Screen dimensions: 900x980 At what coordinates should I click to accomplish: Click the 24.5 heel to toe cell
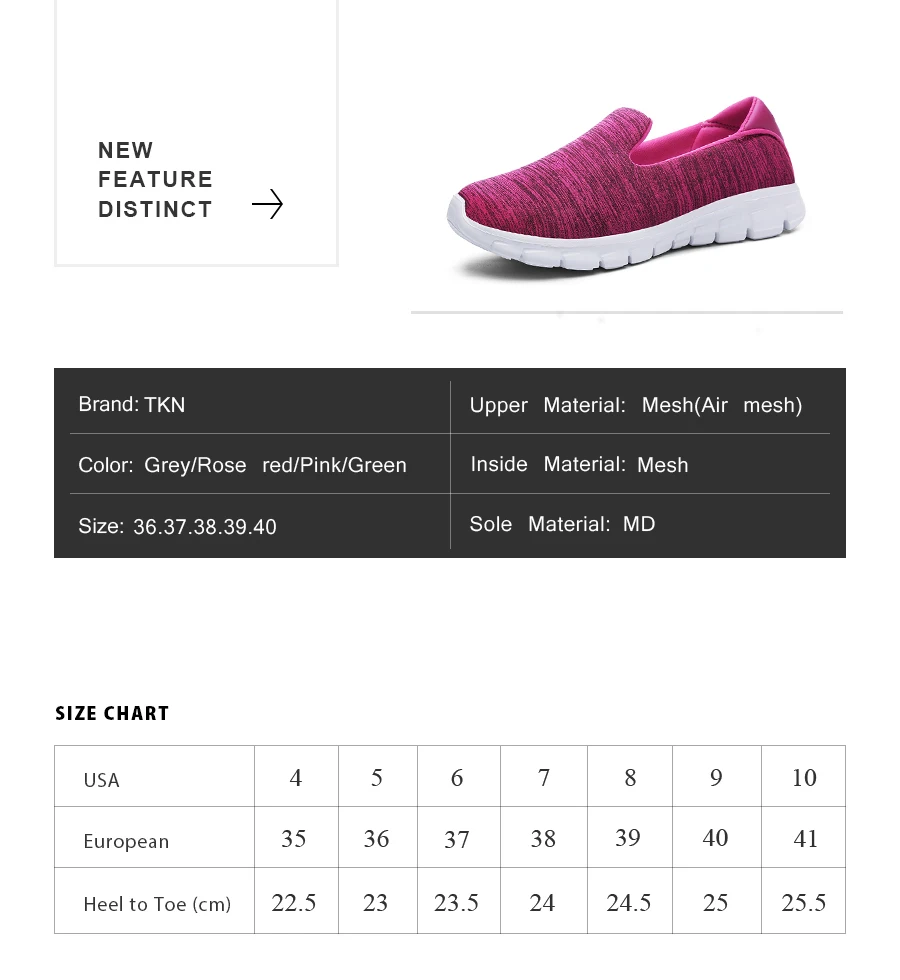point(630,901)
